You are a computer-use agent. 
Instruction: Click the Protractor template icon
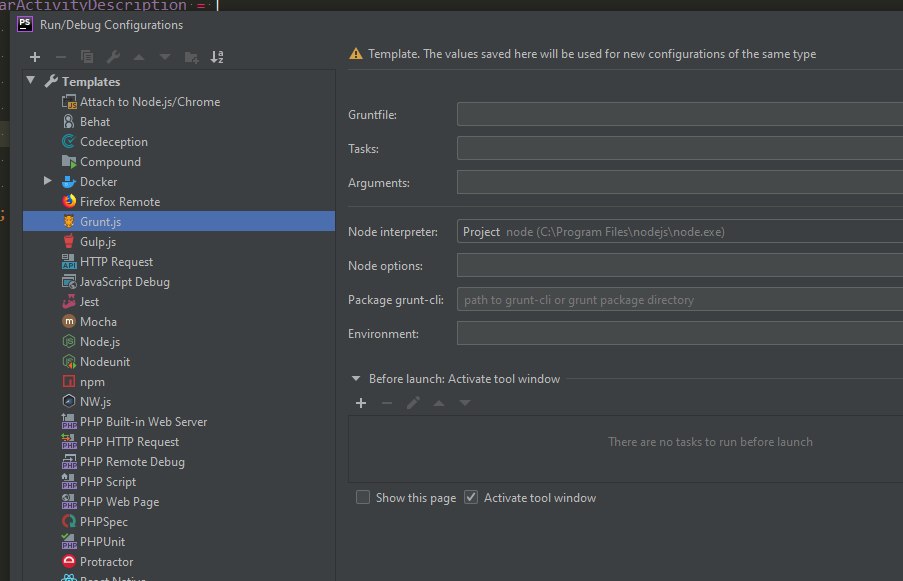pos(69,561)
